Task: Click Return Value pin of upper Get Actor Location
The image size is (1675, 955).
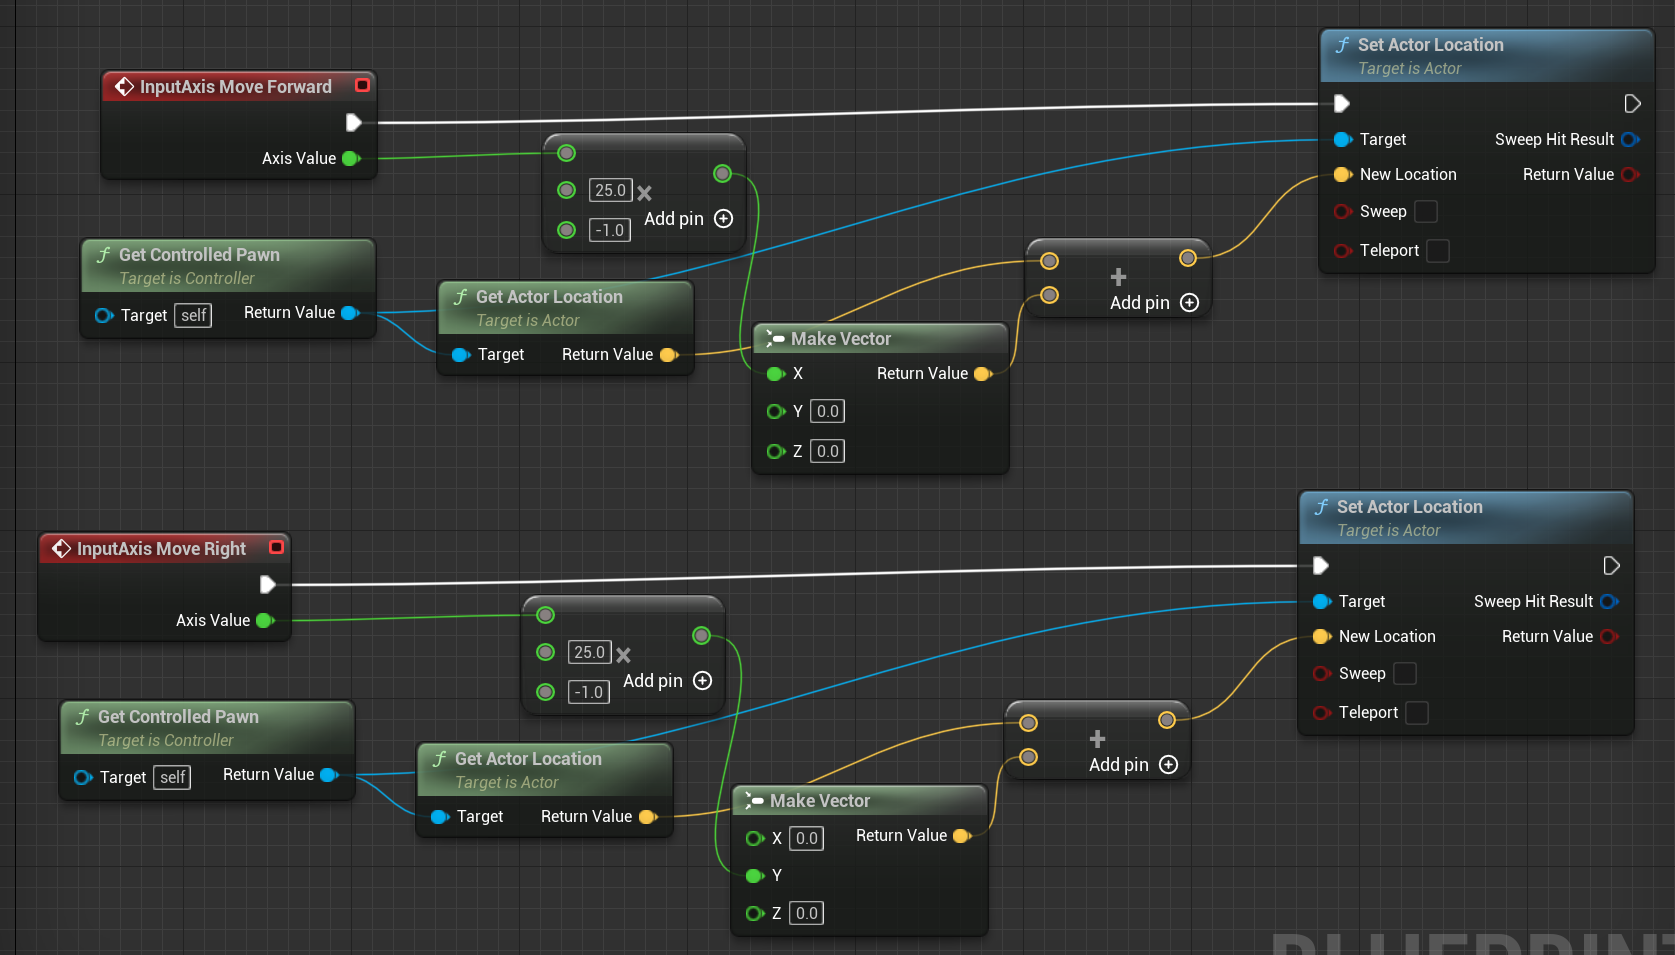Action: [669, 355]
